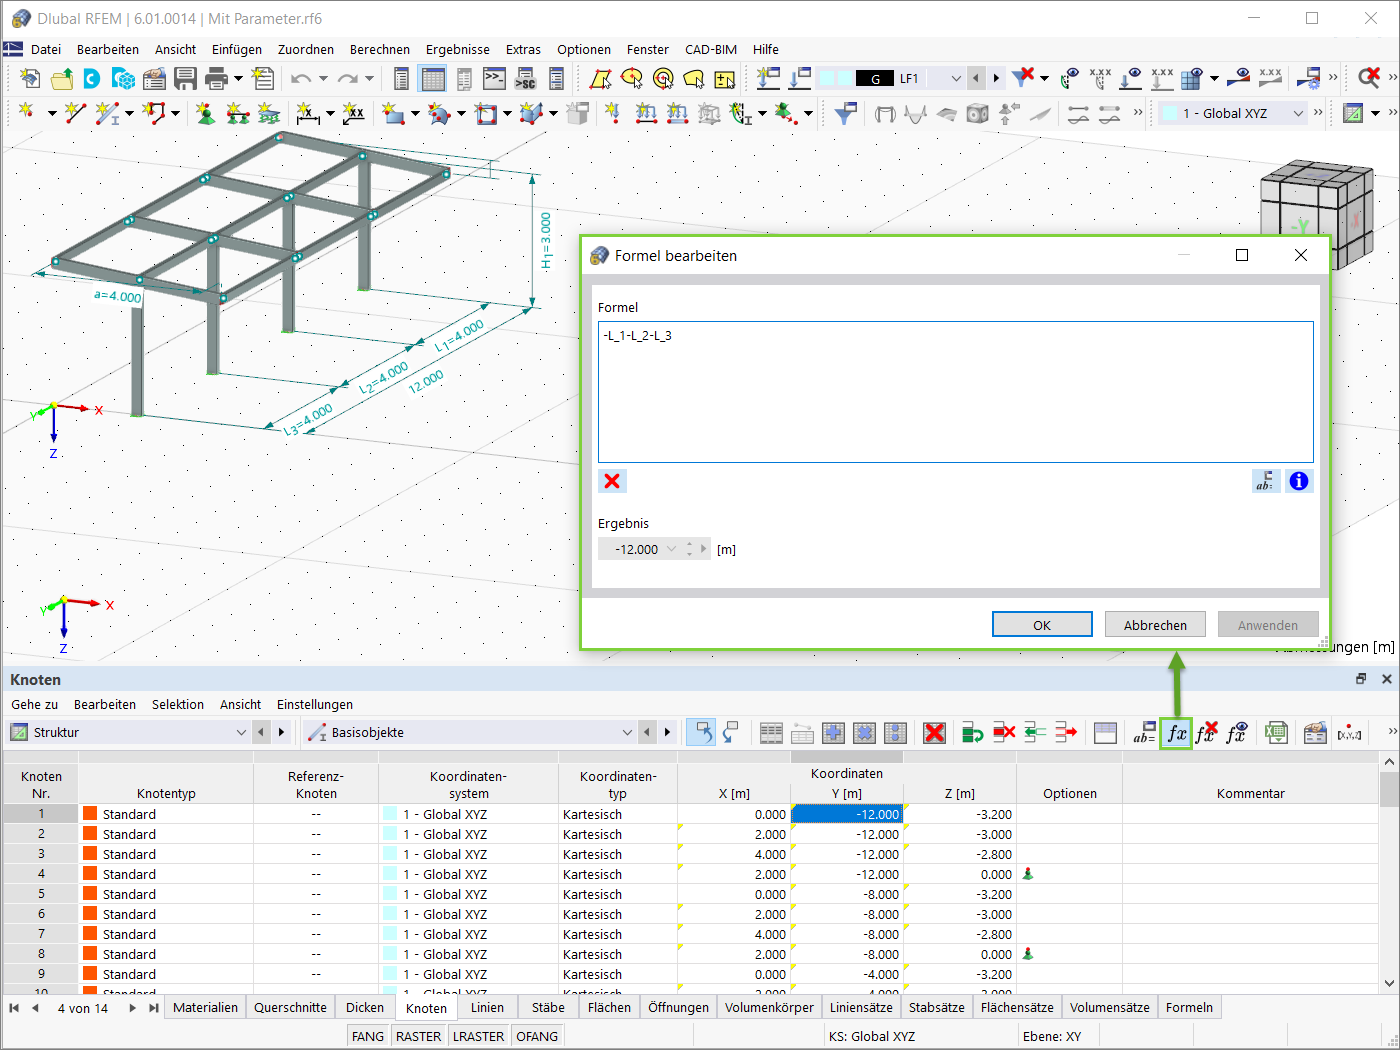Click the New model icon
Viewport: 1400px width, 1050px height.
pyautogui.click(x=30, y=78)
